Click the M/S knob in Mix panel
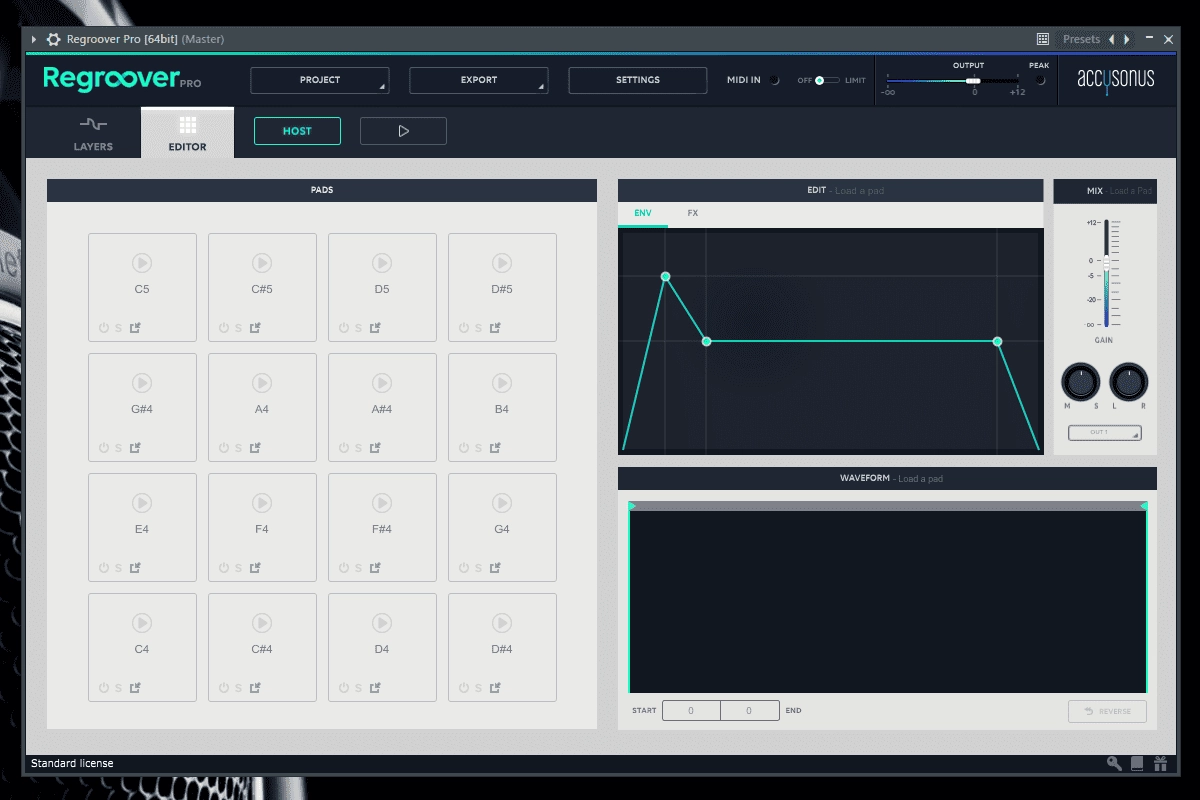The width and height of the screenshot is (1200, 800). [x=1081, y=381]
